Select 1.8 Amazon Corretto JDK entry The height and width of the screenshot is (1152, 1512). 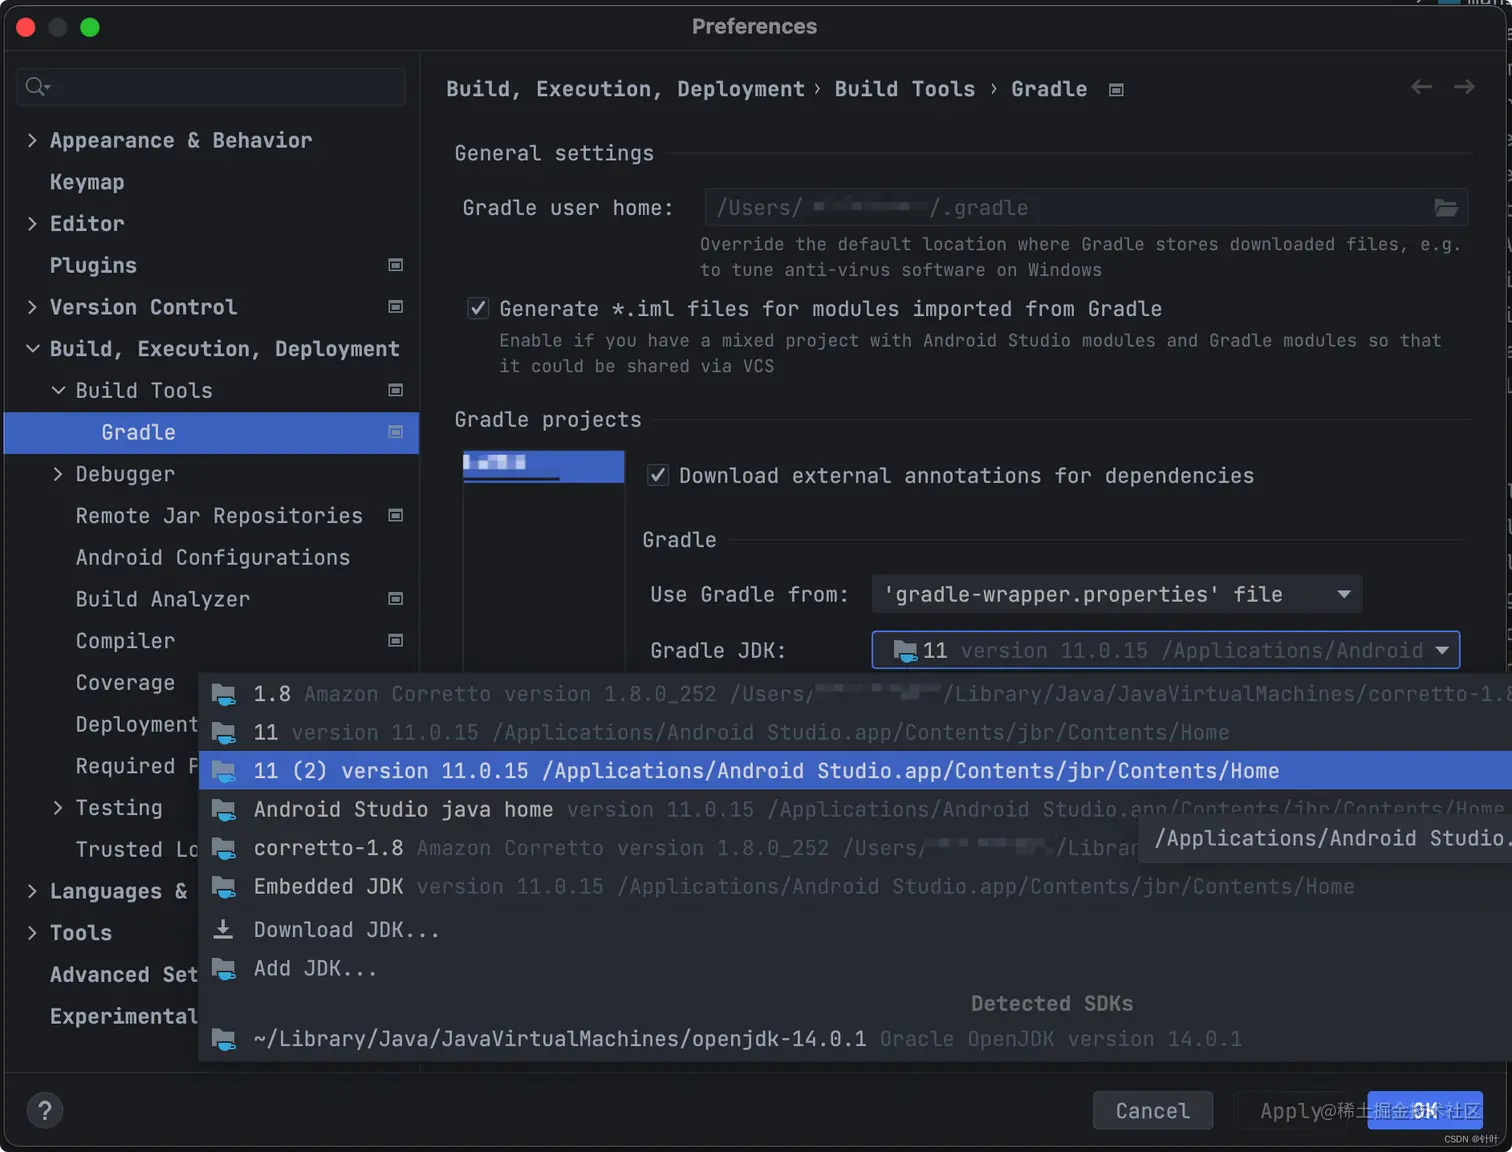point(855,694)
